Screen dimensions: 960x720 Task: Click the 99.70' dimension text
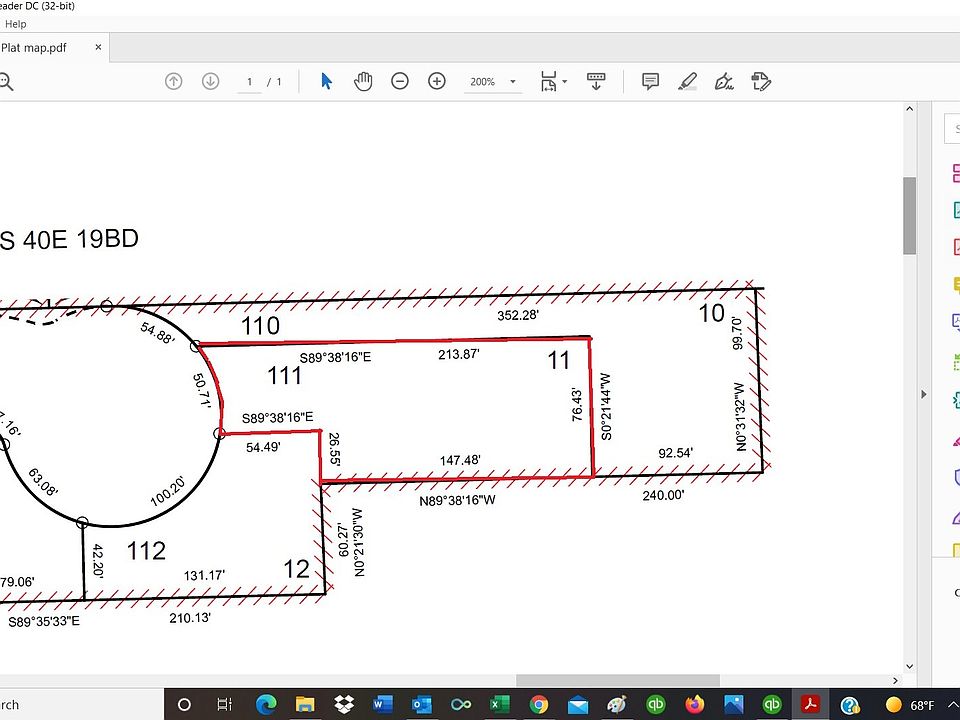pyautogui.click(x=737, y=334)
